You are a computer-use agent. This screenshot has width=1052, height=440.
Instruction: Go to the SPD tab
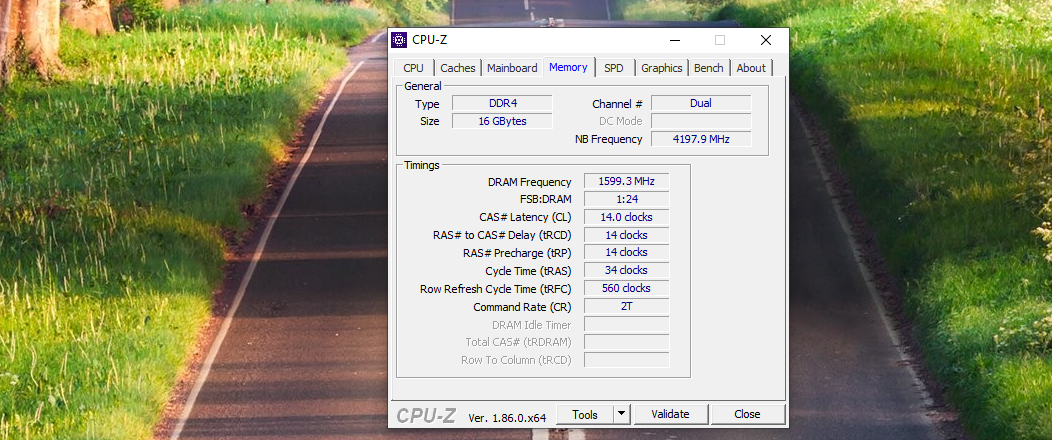coord(613,68)
